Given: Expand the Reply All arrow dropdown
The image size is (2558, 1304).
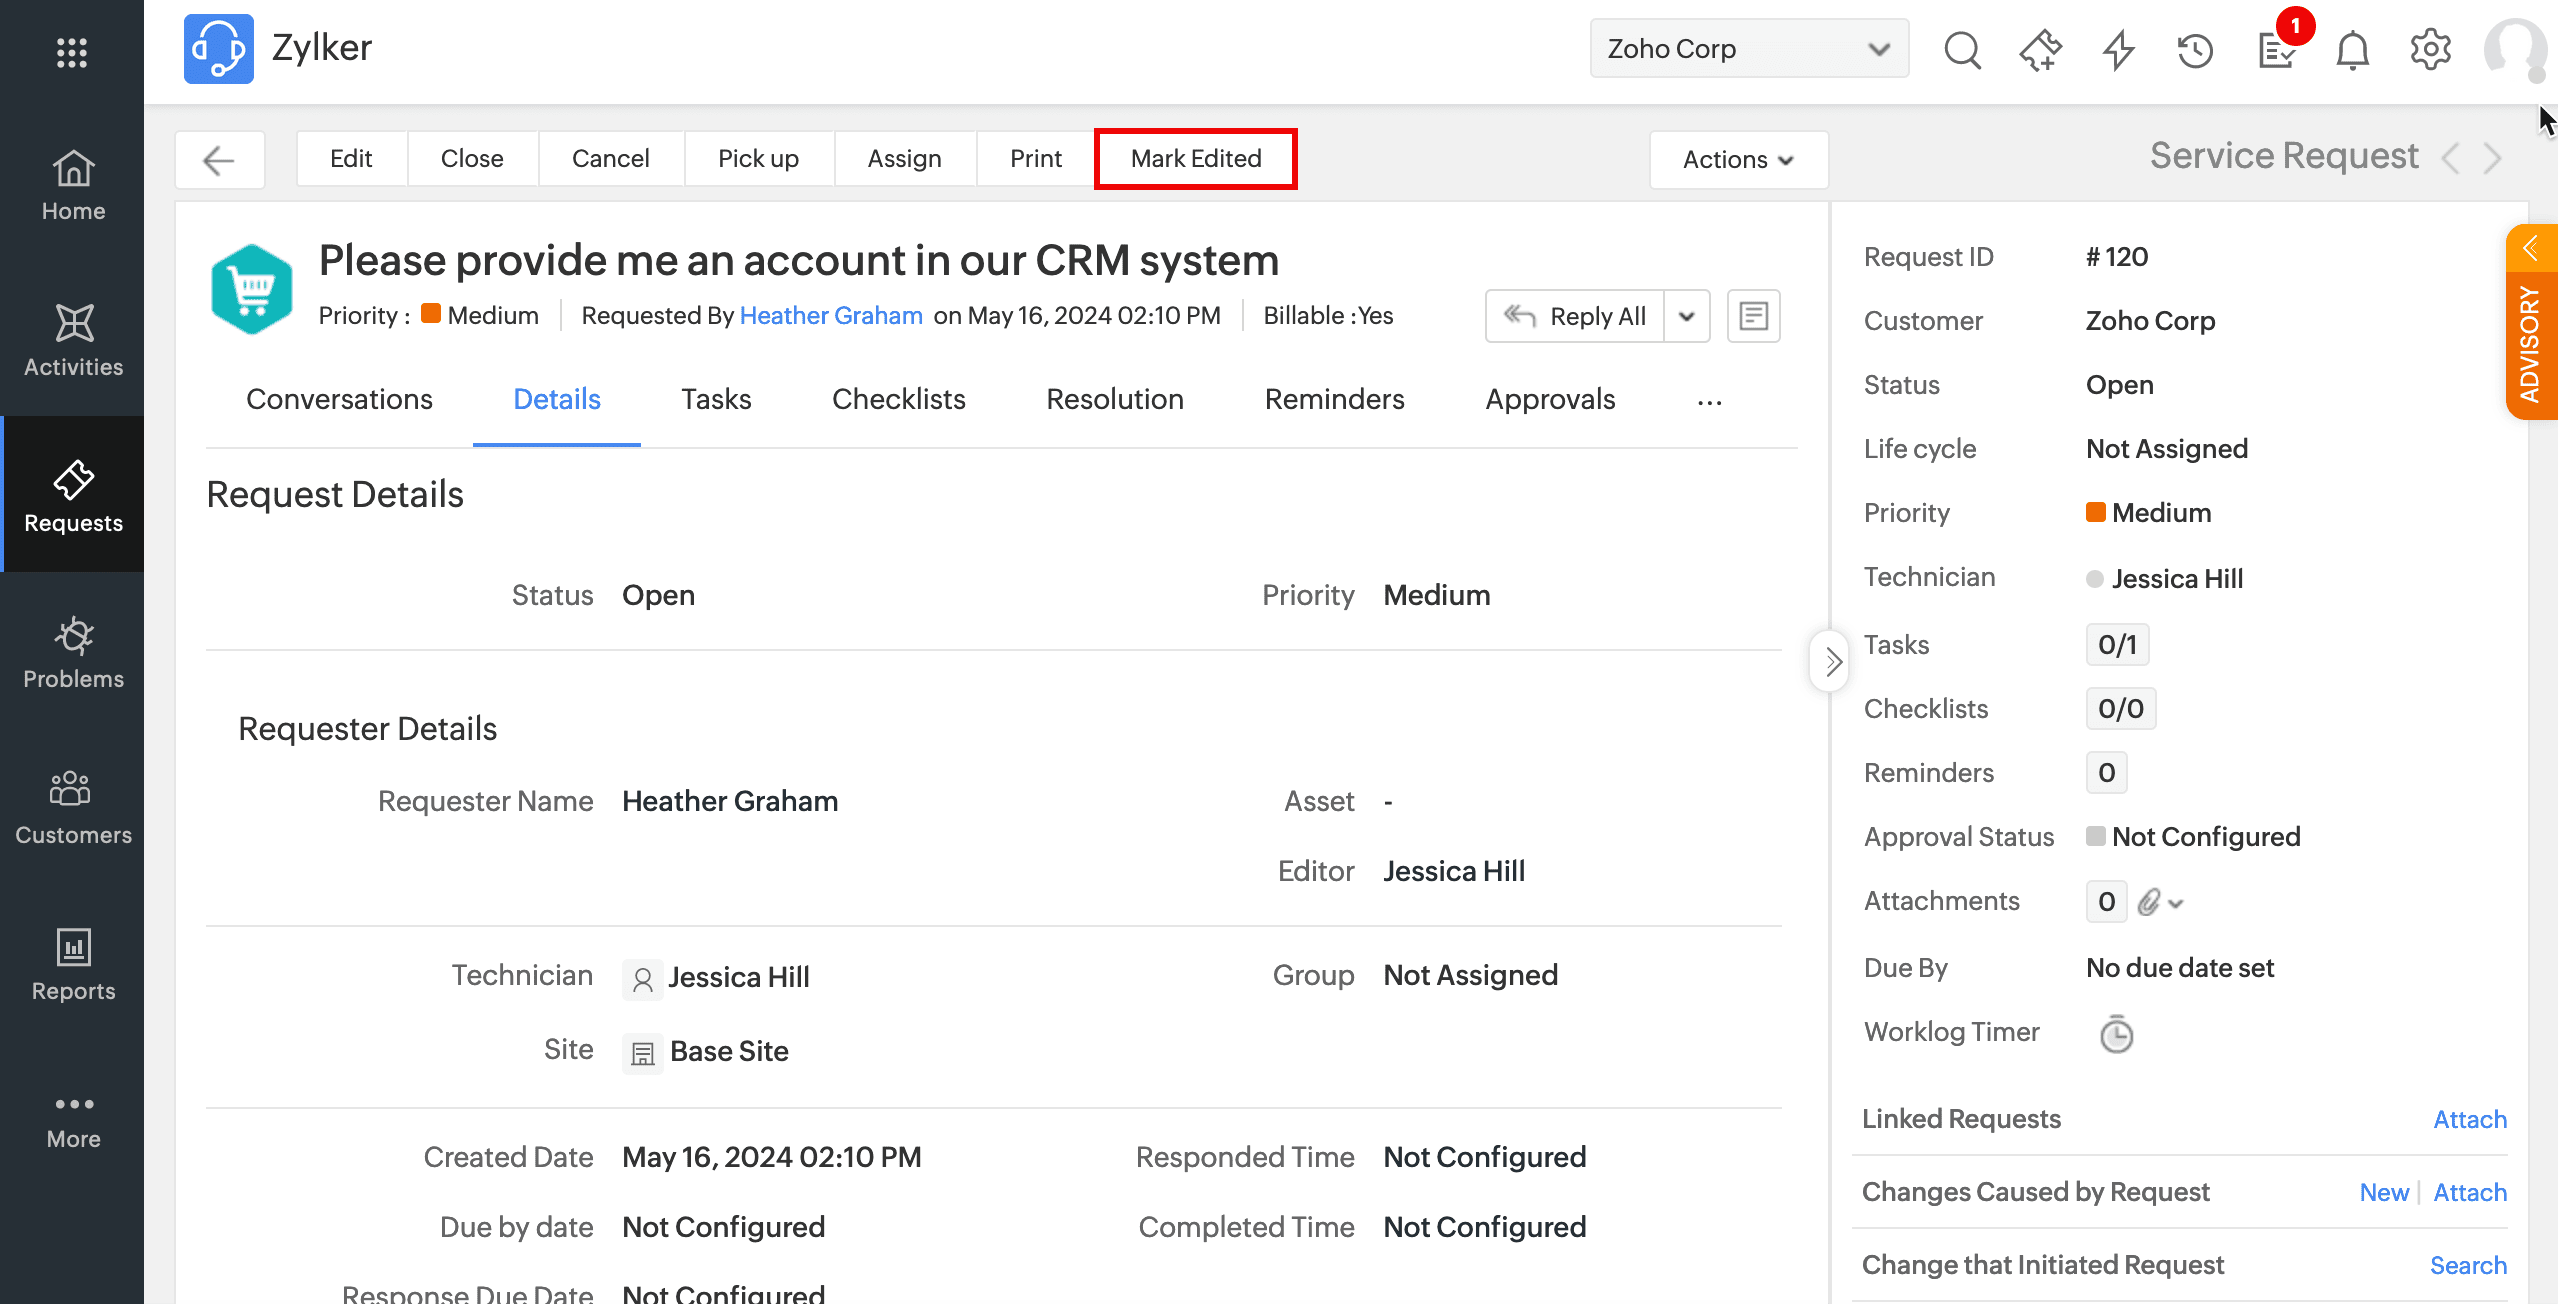Looking at the screenshot, I should 1686,316.
